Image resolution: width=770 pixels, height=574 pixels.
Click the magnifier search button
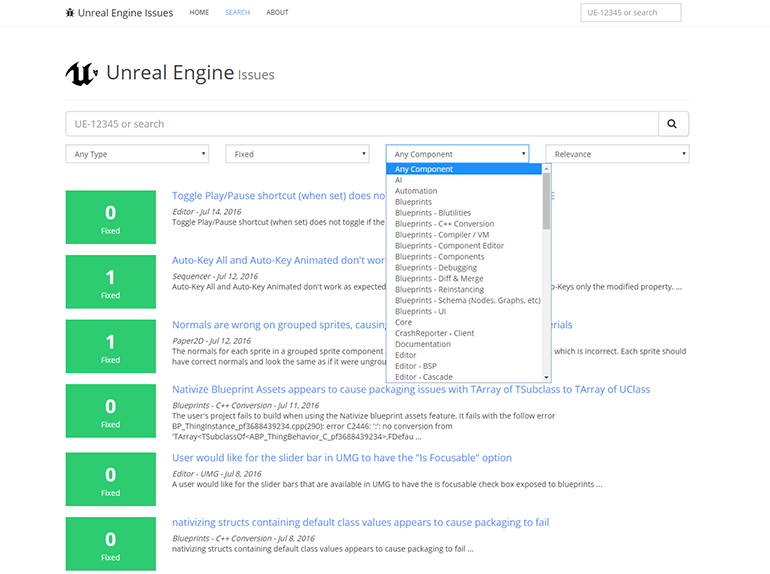[673, 124]
